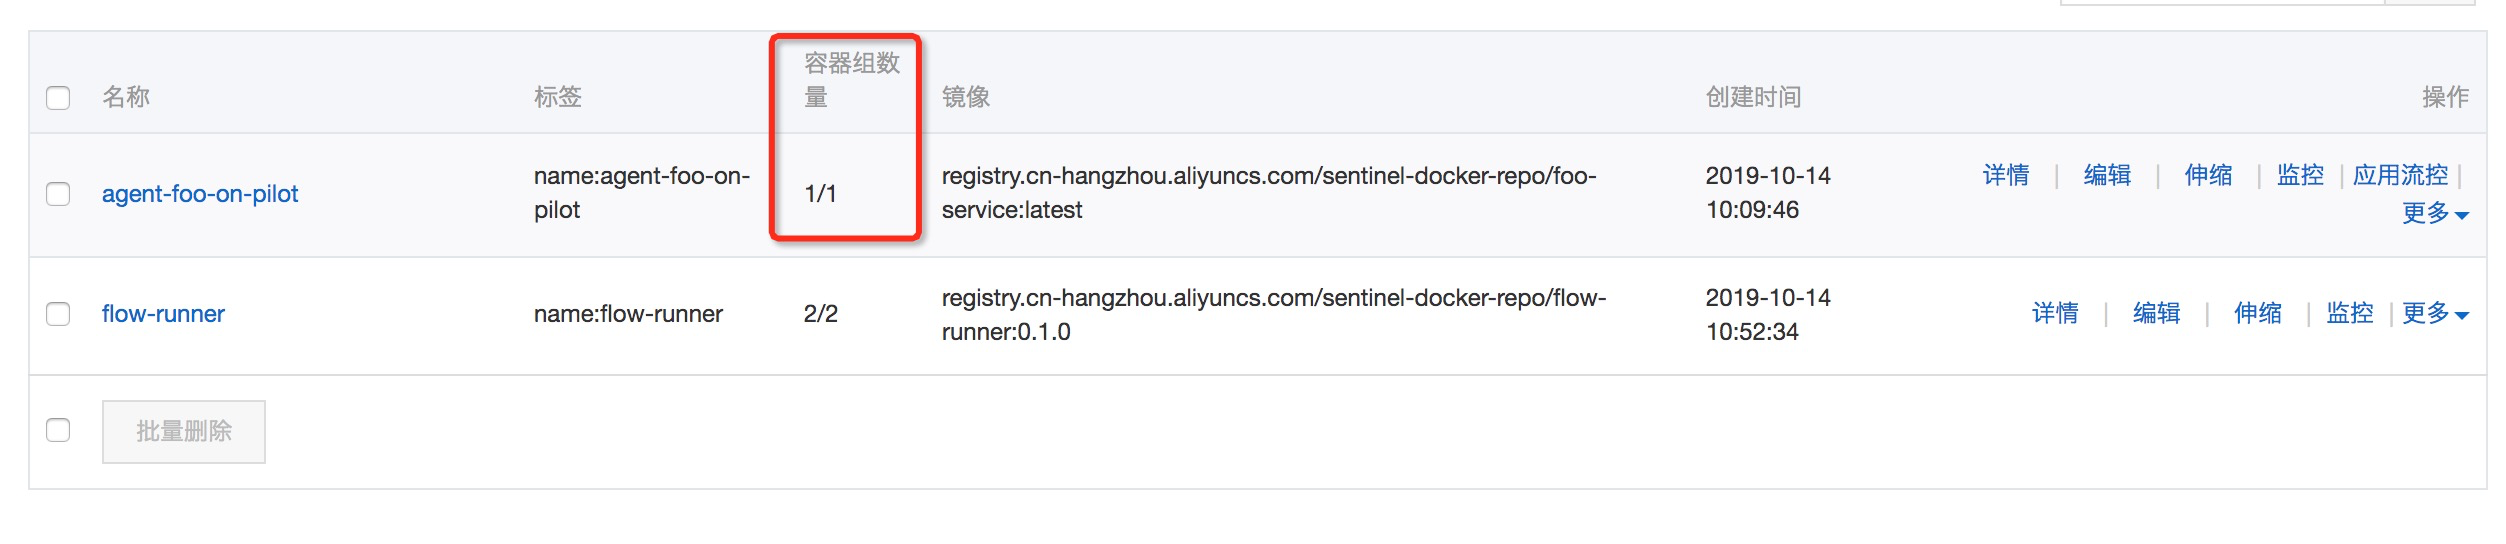Screen dimensions: 2506x544
Task: Open 应用流控 for agent-foo-on-pilot
Action: click(x=2400, y=176)
